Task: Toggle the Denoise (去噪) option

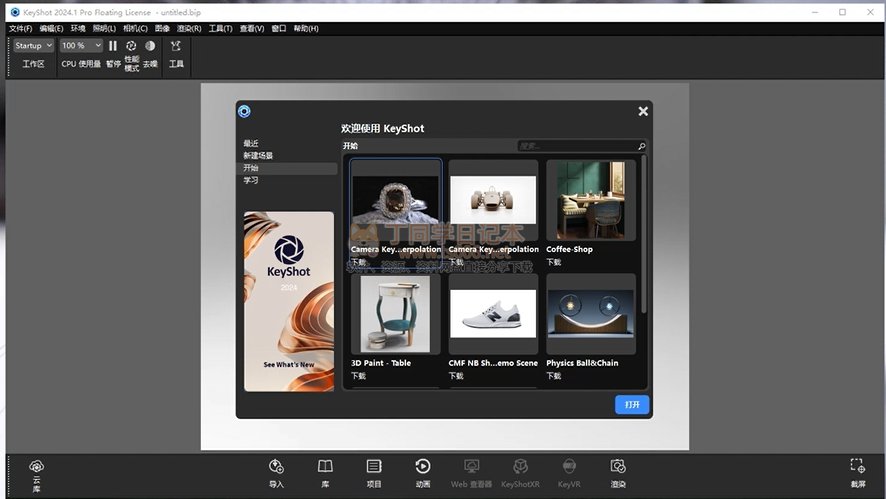Action: (150, 46)
